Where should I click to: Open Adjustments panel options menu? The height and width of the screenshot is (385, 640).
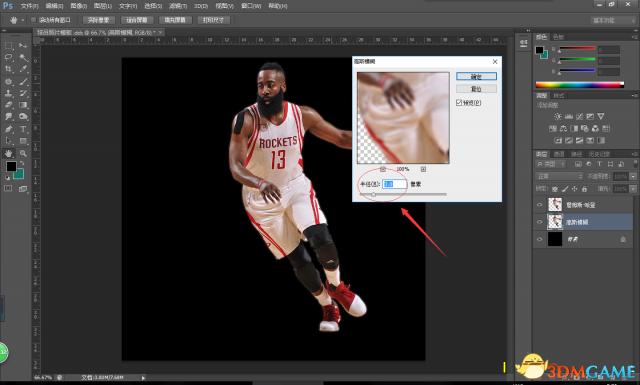click(634, 96)
